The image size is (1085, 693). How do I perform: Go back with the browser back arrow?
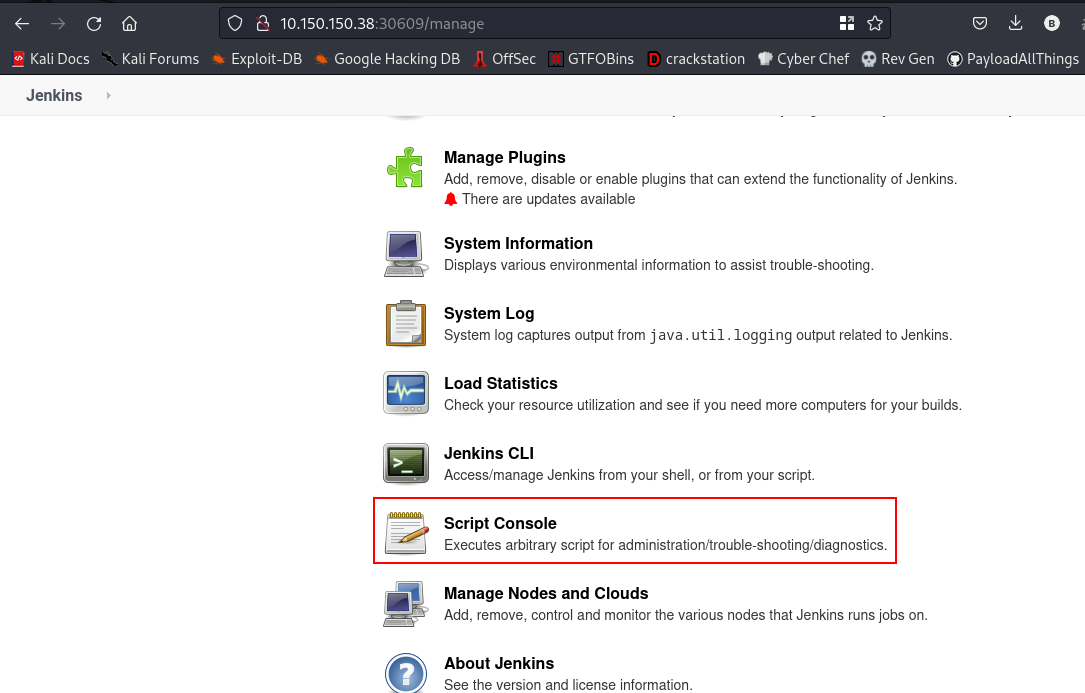22,24
